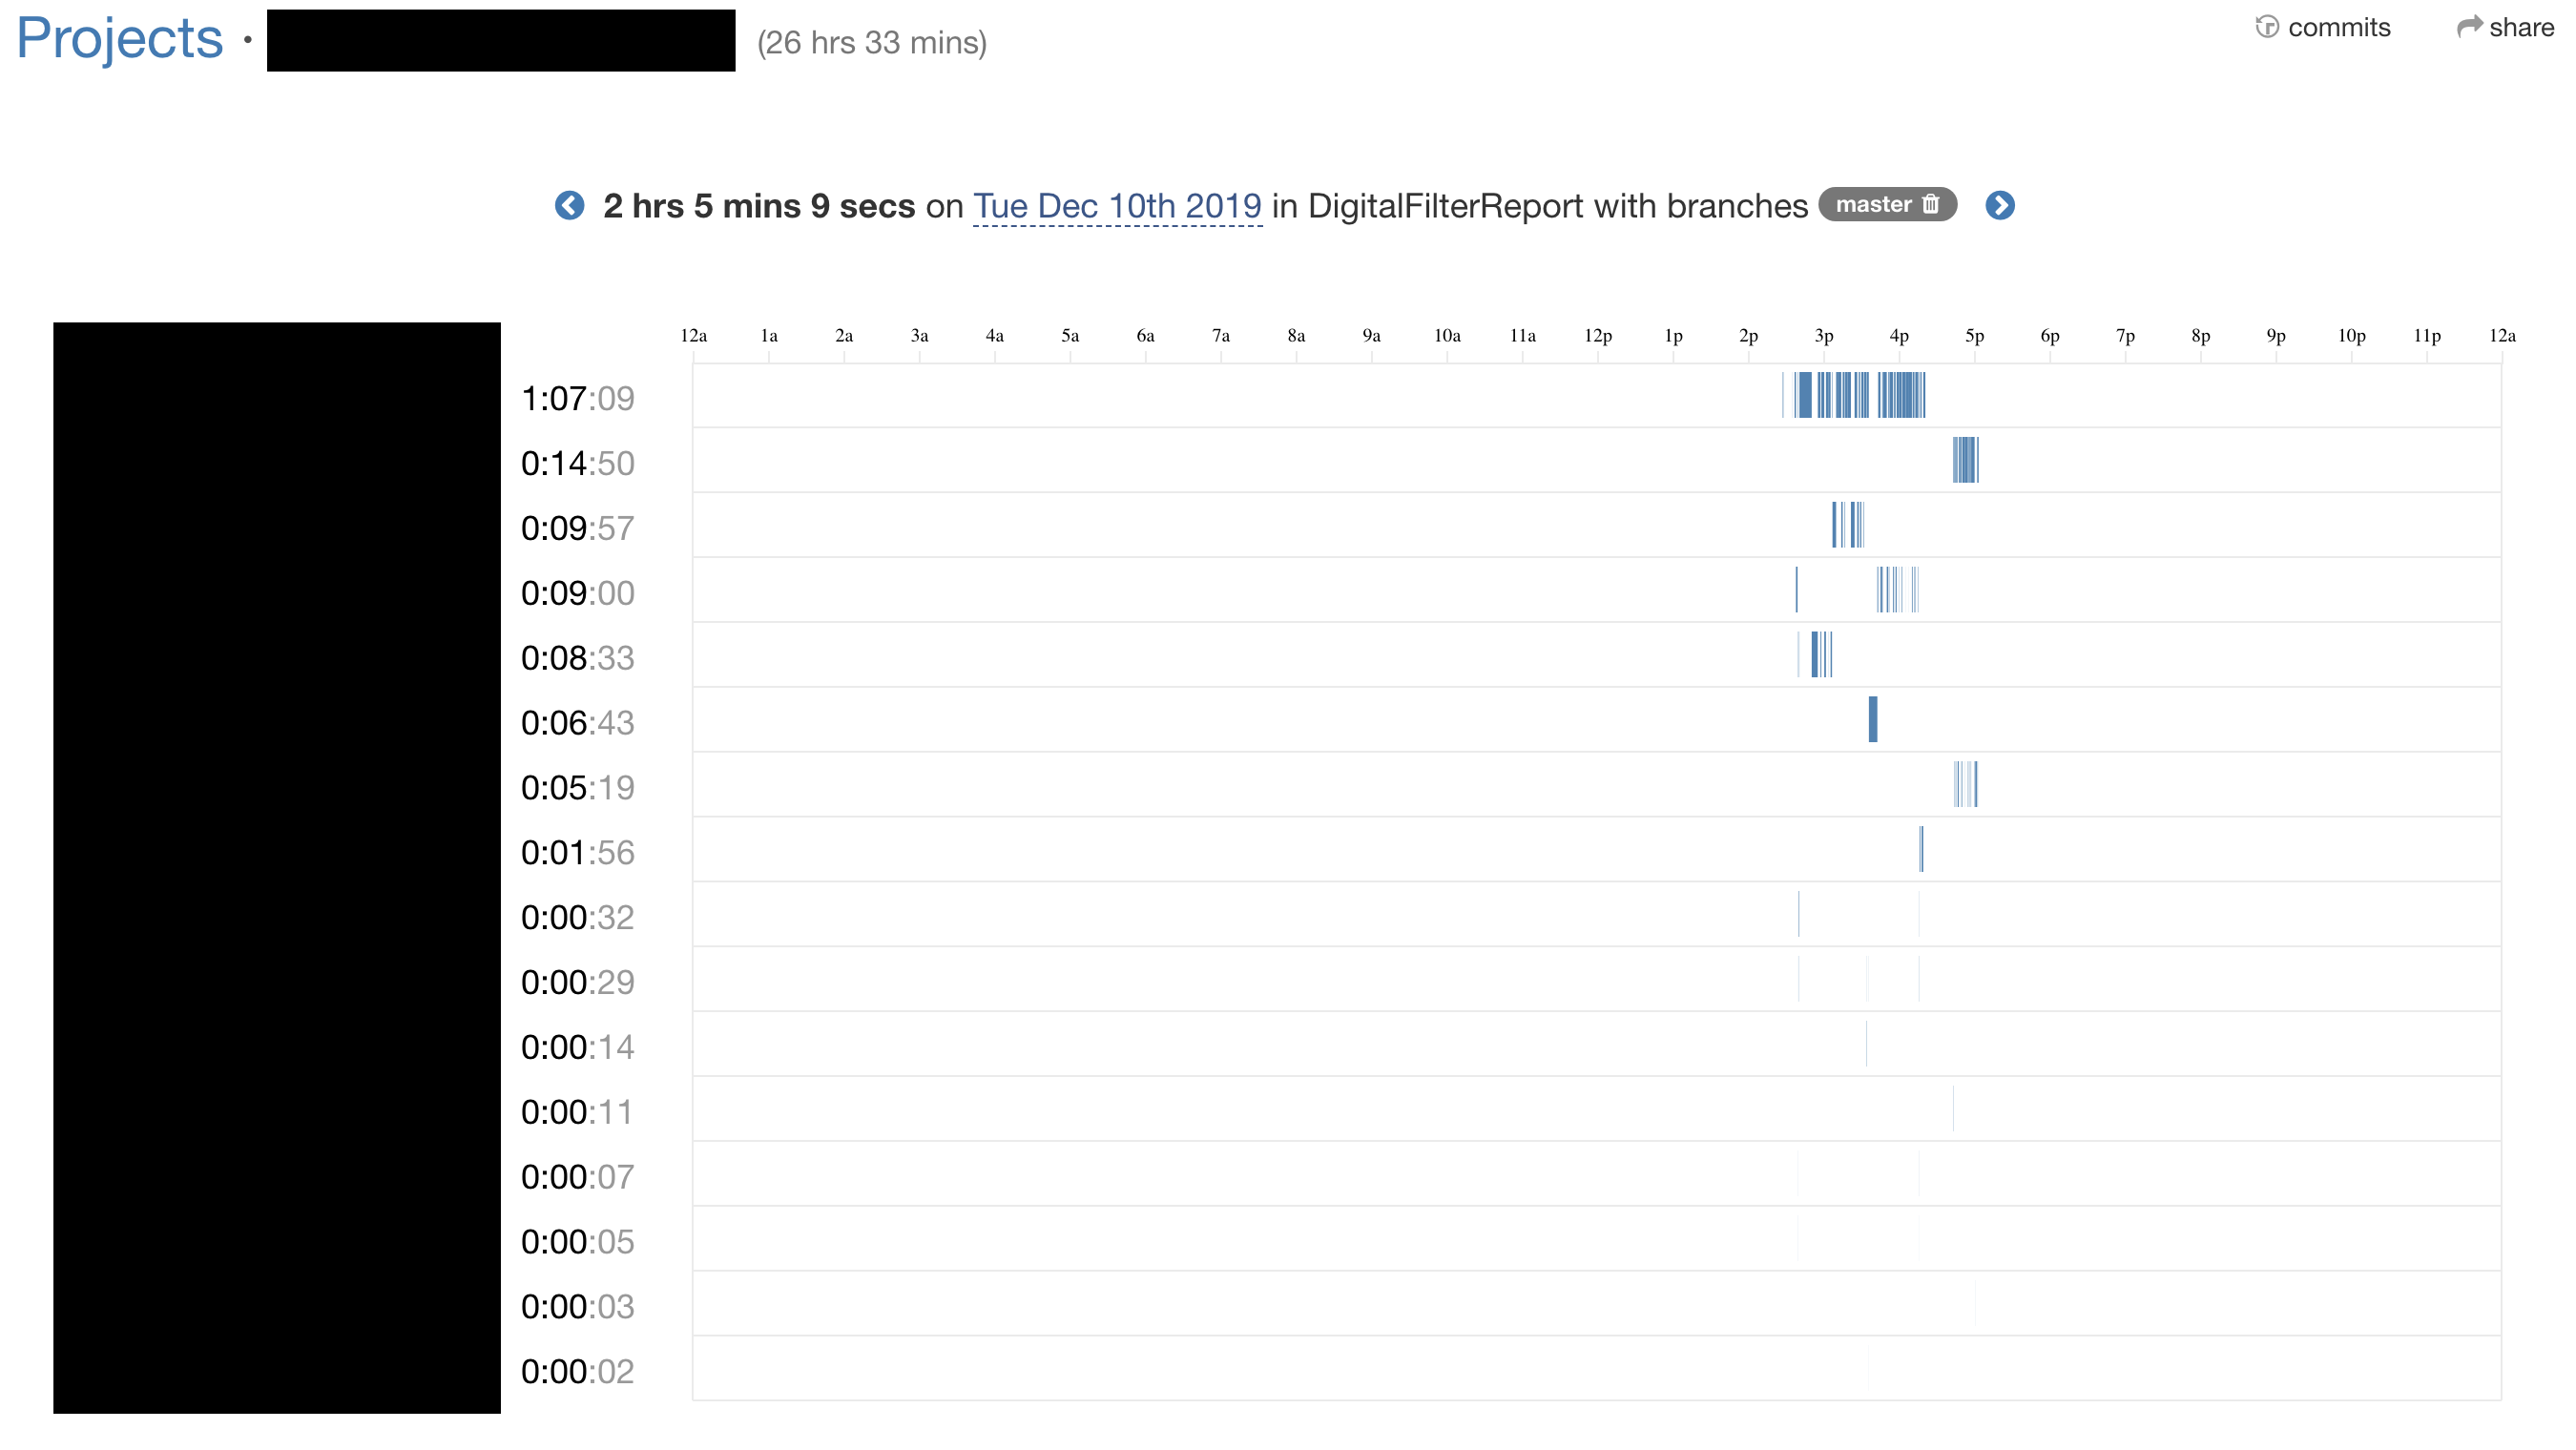Click the commits icon
The width and height of the screenshot is (2576, 1450).
(2266, 27)
